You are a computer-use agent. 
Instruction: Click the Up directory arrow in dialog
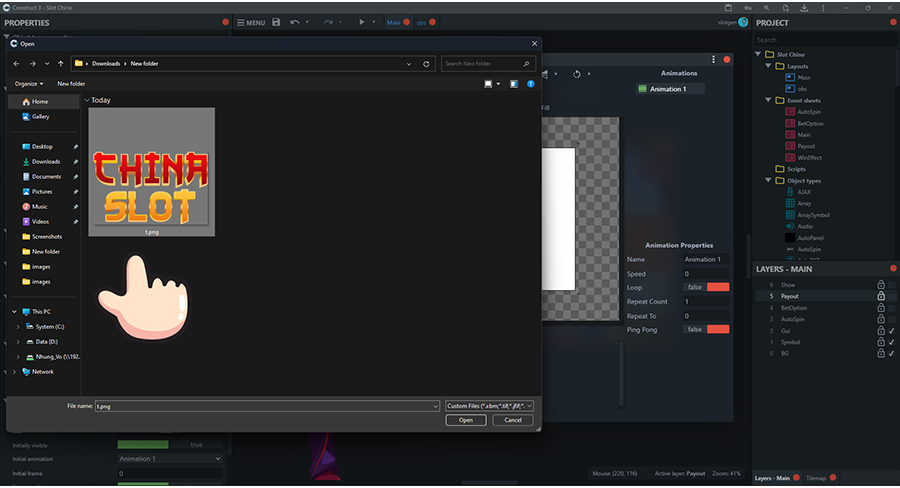[x=61, y=63]
